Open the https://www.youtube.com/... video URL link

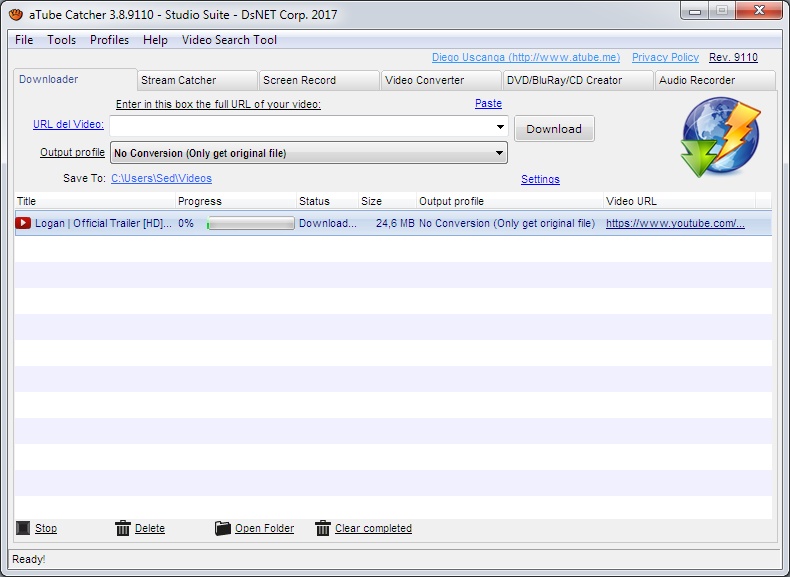[x=675, y=223]
